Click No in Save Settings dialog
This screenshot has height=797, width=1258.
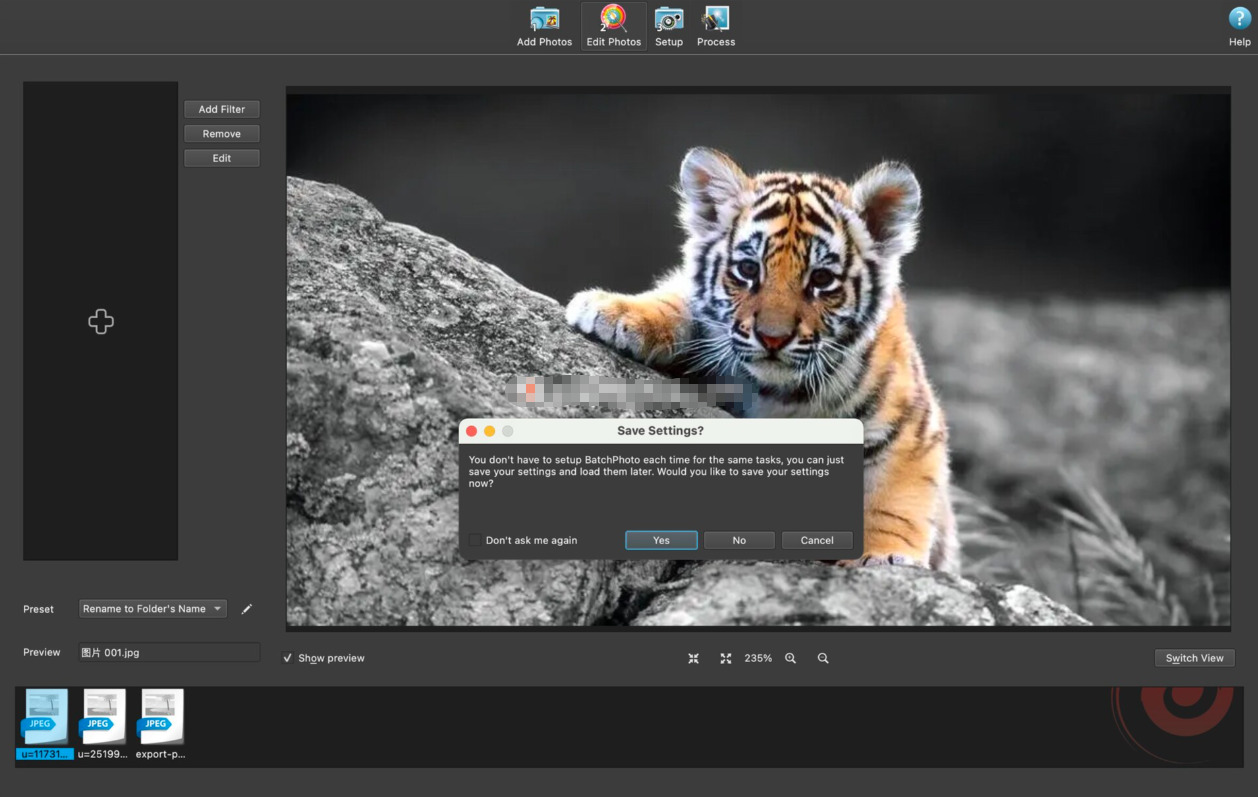click(739, 540)
